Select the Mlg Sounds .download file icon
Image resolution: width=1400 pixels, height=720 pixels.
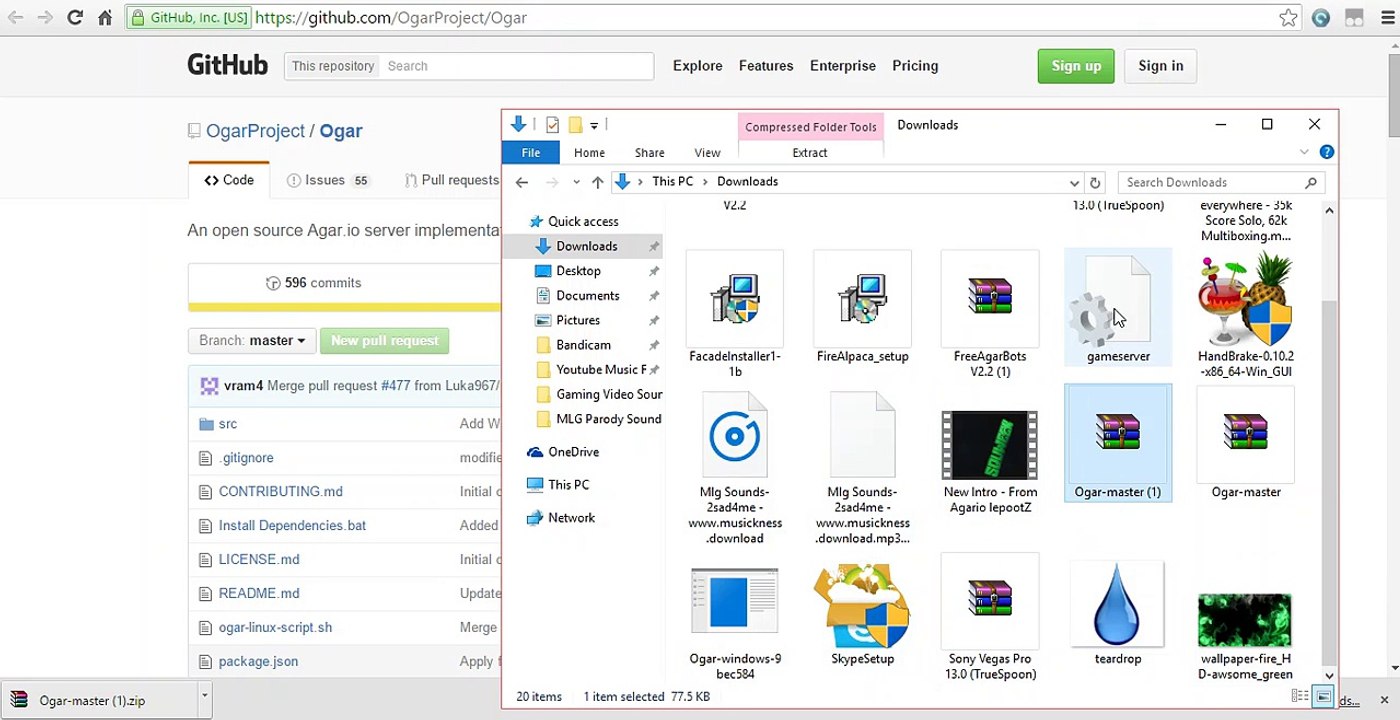pos(735,435)
